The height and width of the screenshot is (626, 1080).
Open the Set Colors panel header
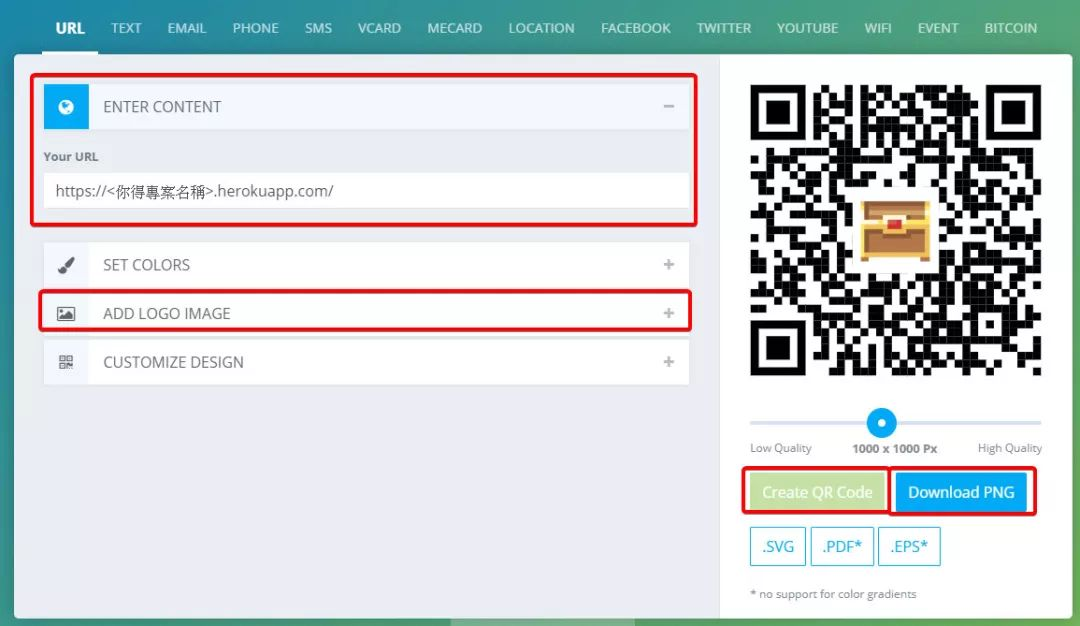pyautogui.click(x=366, y=265)
